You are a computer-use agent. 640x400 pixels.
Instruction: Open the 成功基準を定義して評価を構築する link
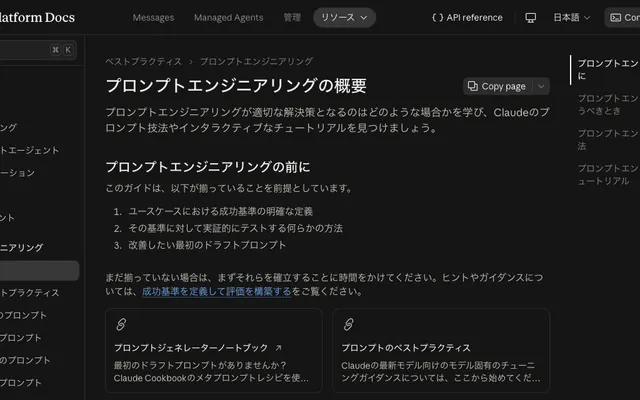tap(216, 291)
